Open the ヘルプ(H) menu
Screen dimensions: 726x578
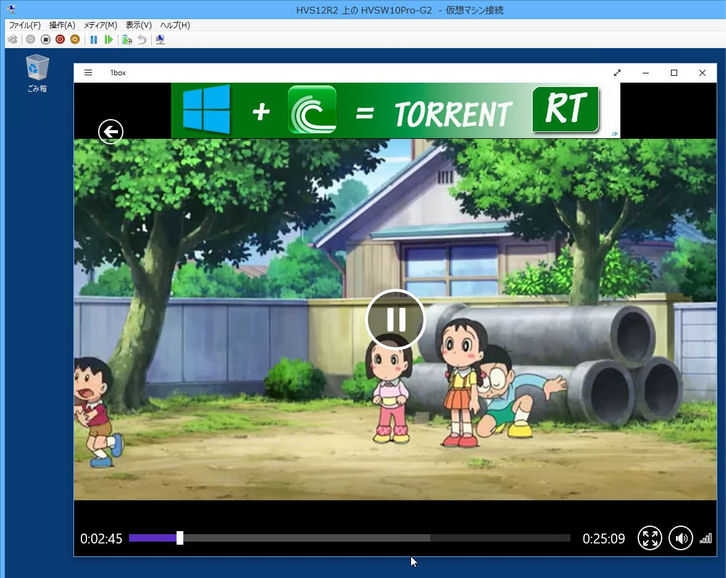tap(175, 25)
